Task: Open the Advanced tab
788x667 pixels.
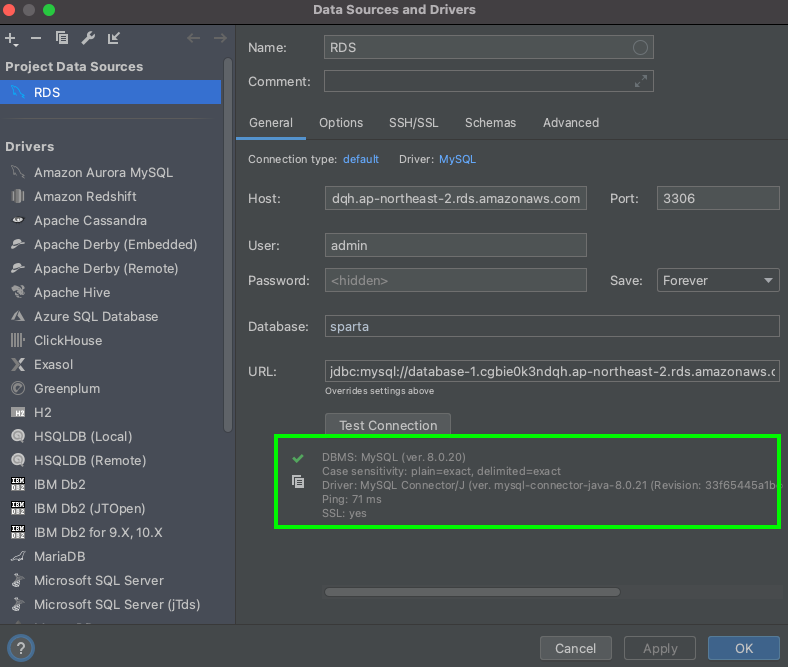Action: [571, 123]
